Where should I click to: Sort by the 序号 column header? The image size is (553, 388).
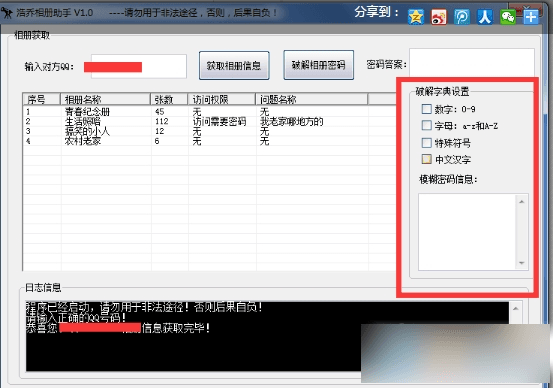pyautogui.click(x=41, y=99)
